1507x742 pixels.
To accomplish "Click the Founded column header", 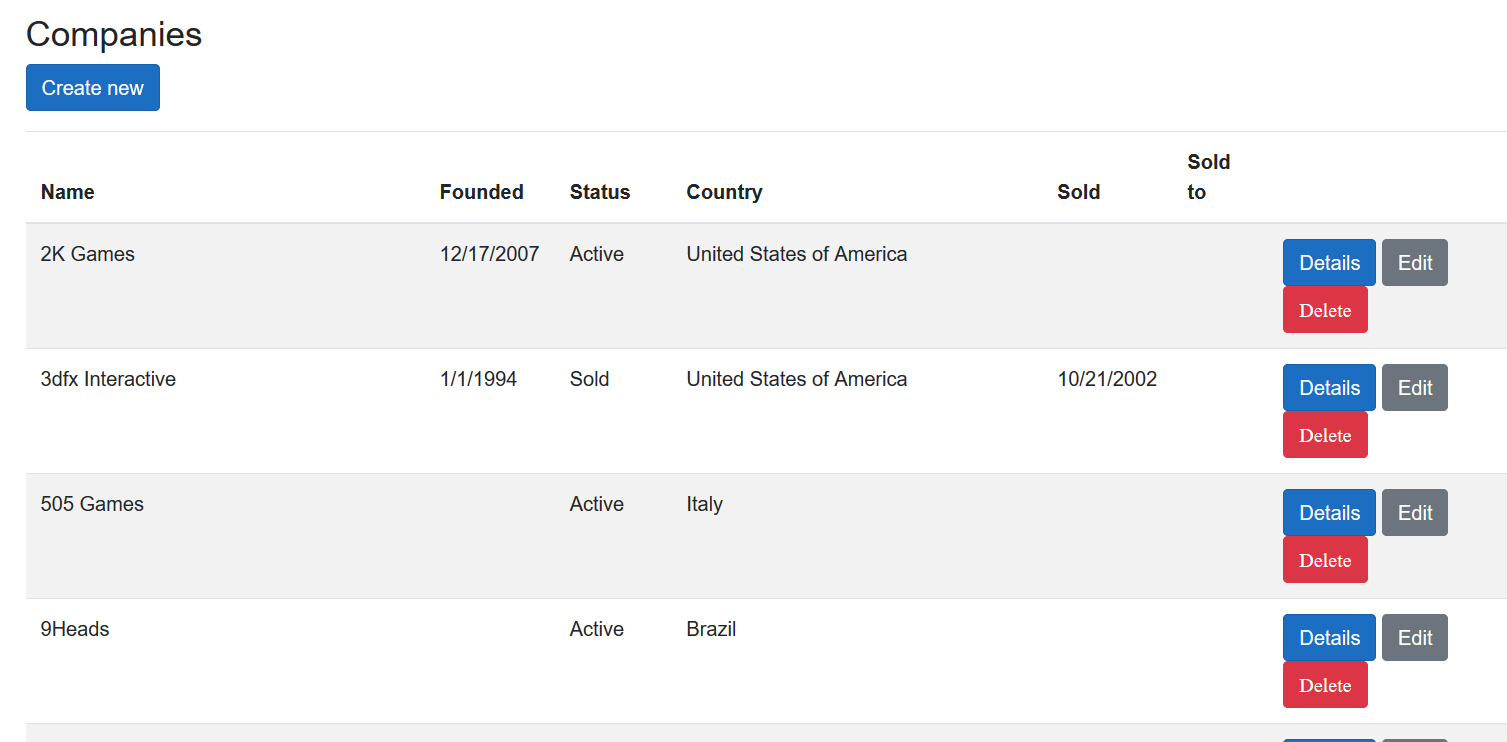I will (x=481, y=192).
